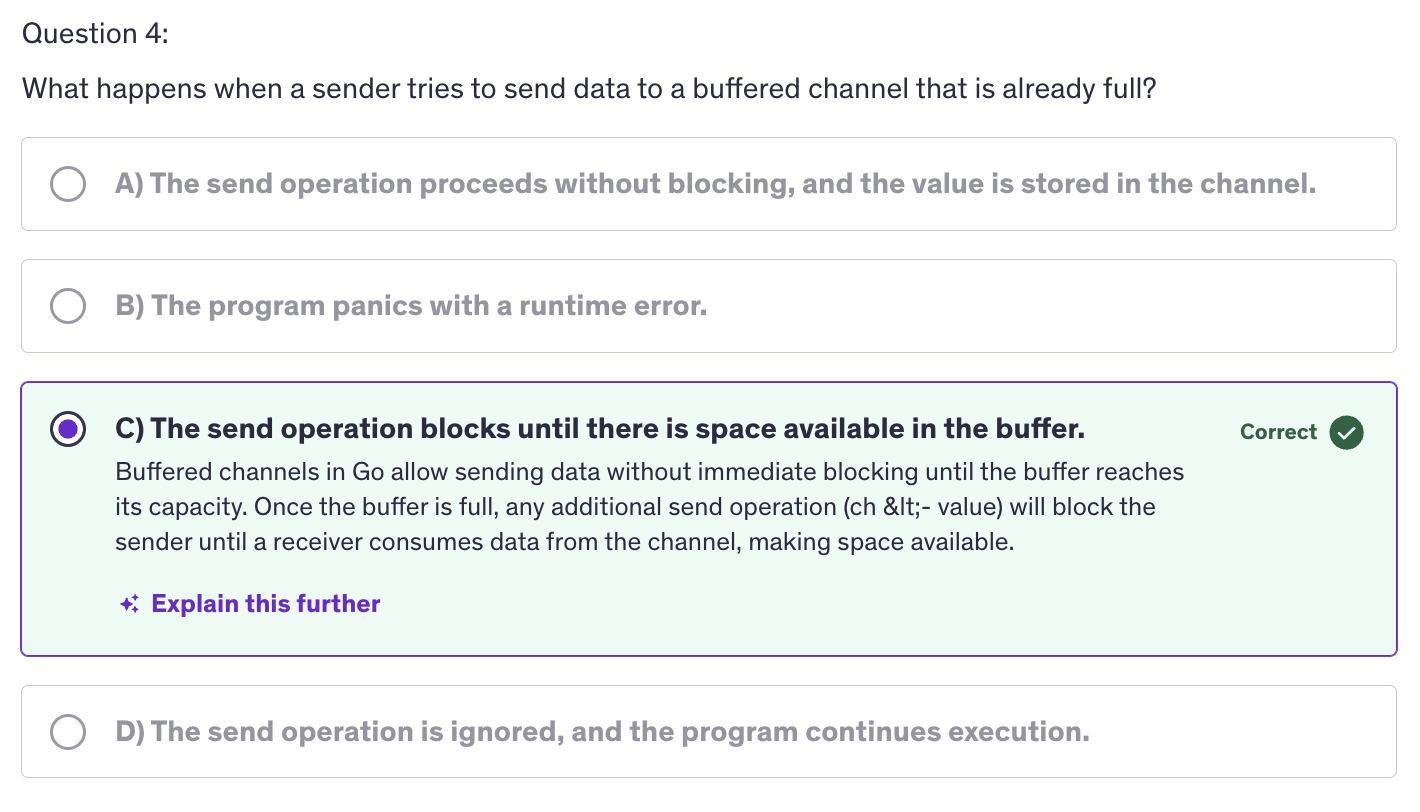1420x812 pixels.
Task: Click answer text "The send operation blocks until"
Action: click(600, 429)
